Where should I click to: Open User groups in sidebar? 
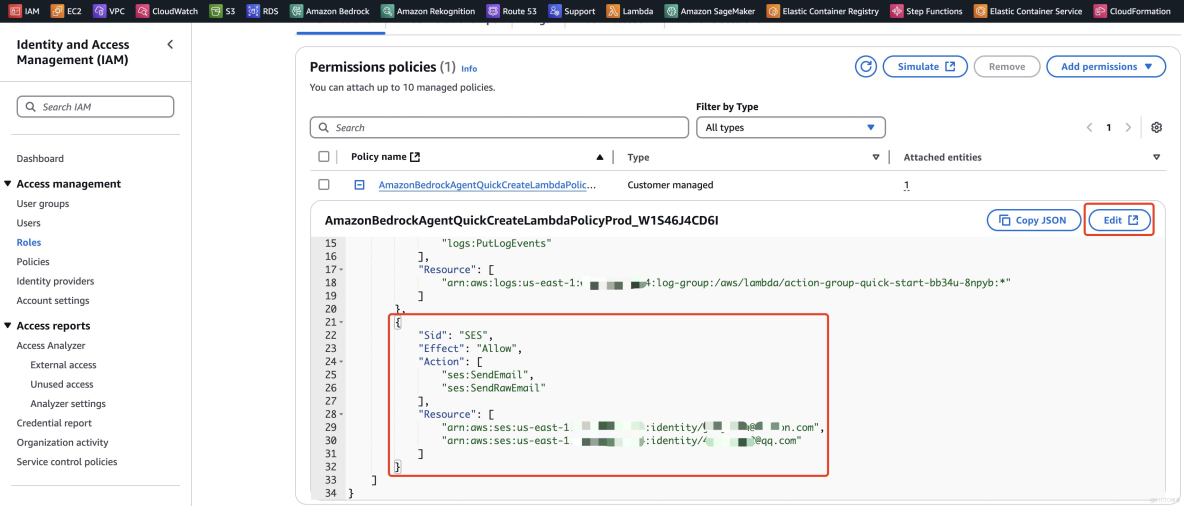pos(43,204)
